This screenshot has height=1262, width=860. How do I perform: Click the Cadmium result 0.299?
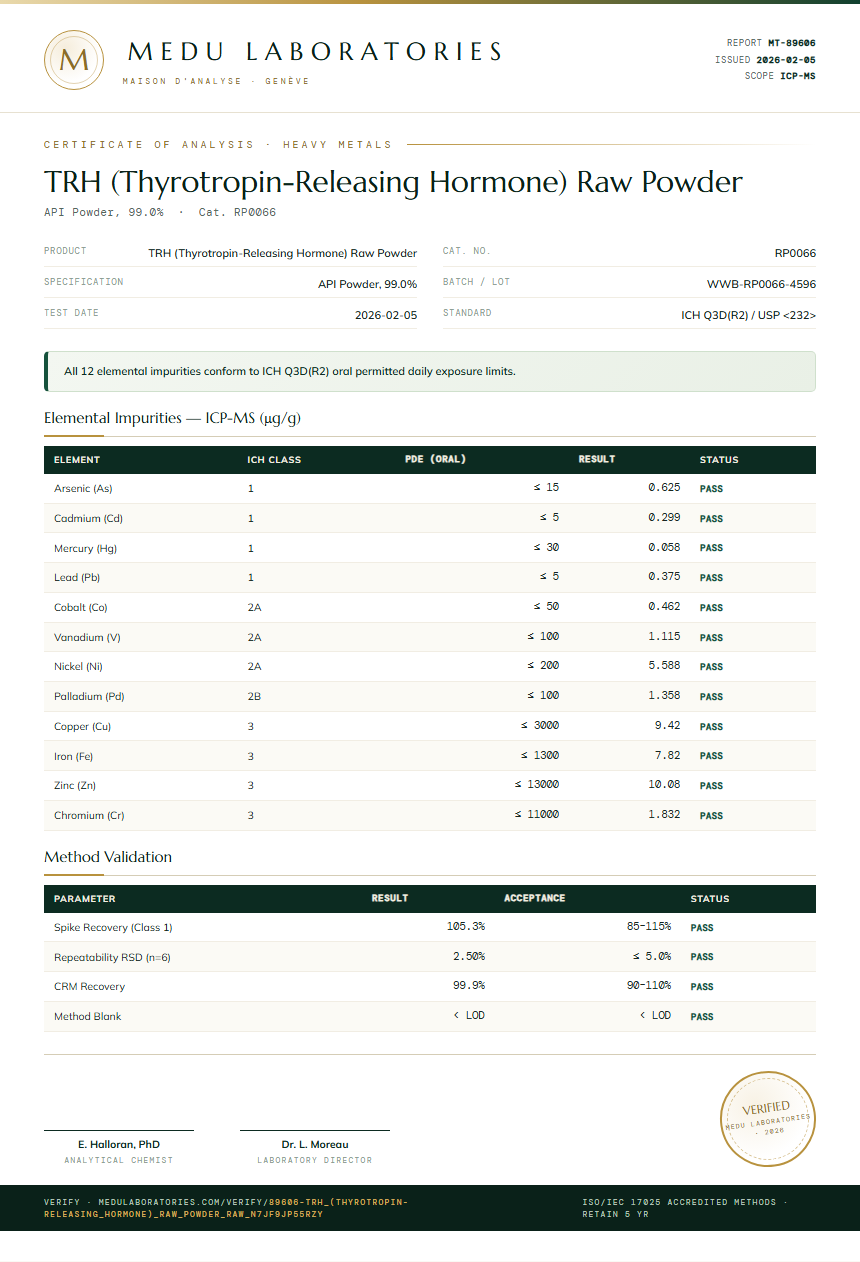[x=664, y=518]
